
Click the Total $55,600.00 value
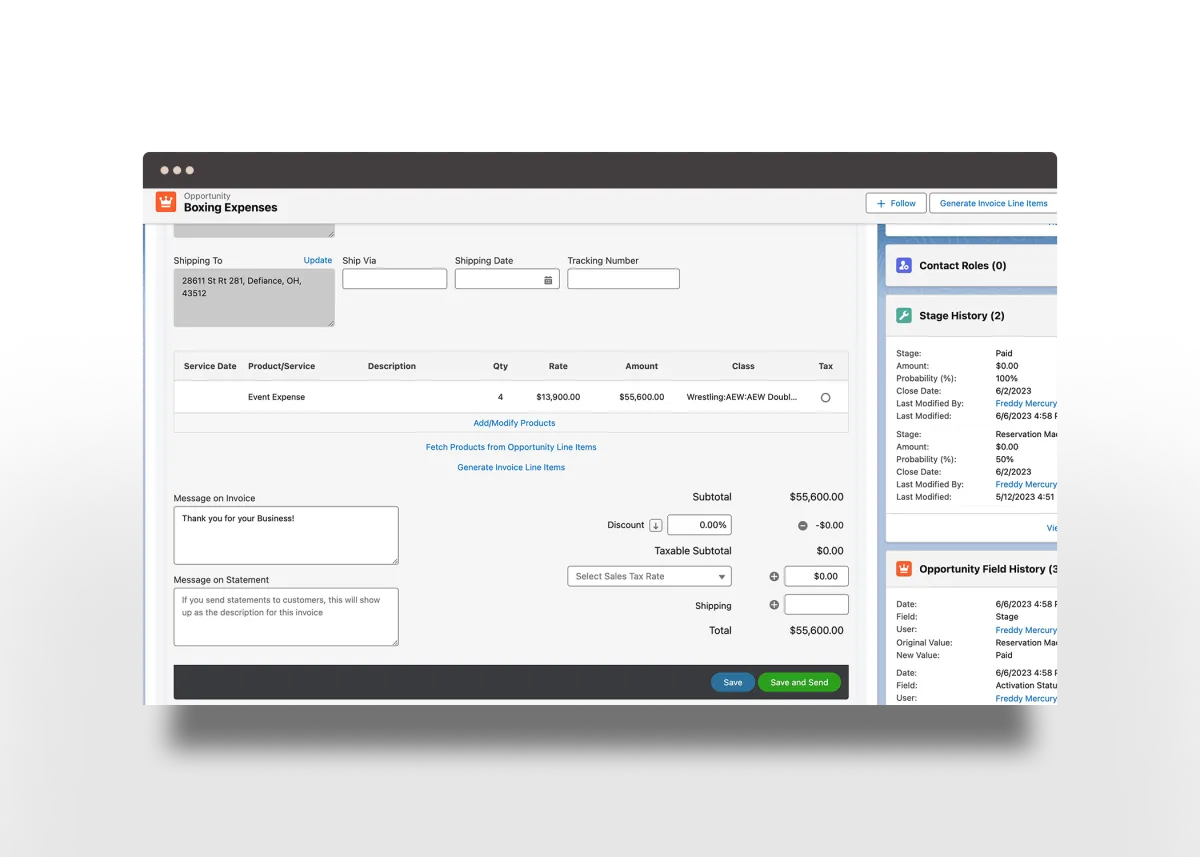[816, 631]
